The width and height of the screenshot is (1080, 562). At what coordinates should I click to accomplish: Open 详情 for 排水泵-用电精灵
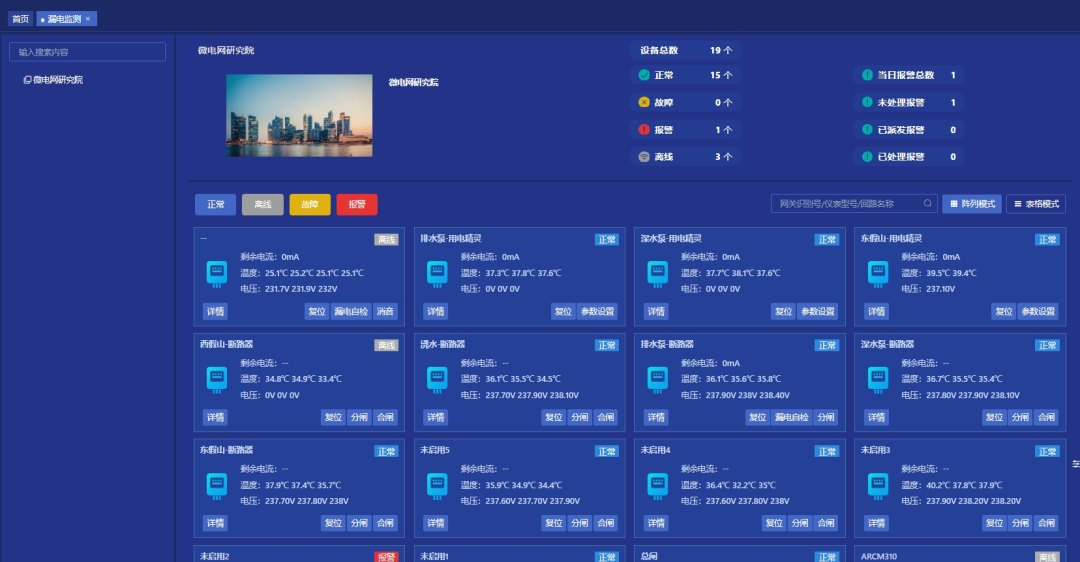(x=436, y=311)
